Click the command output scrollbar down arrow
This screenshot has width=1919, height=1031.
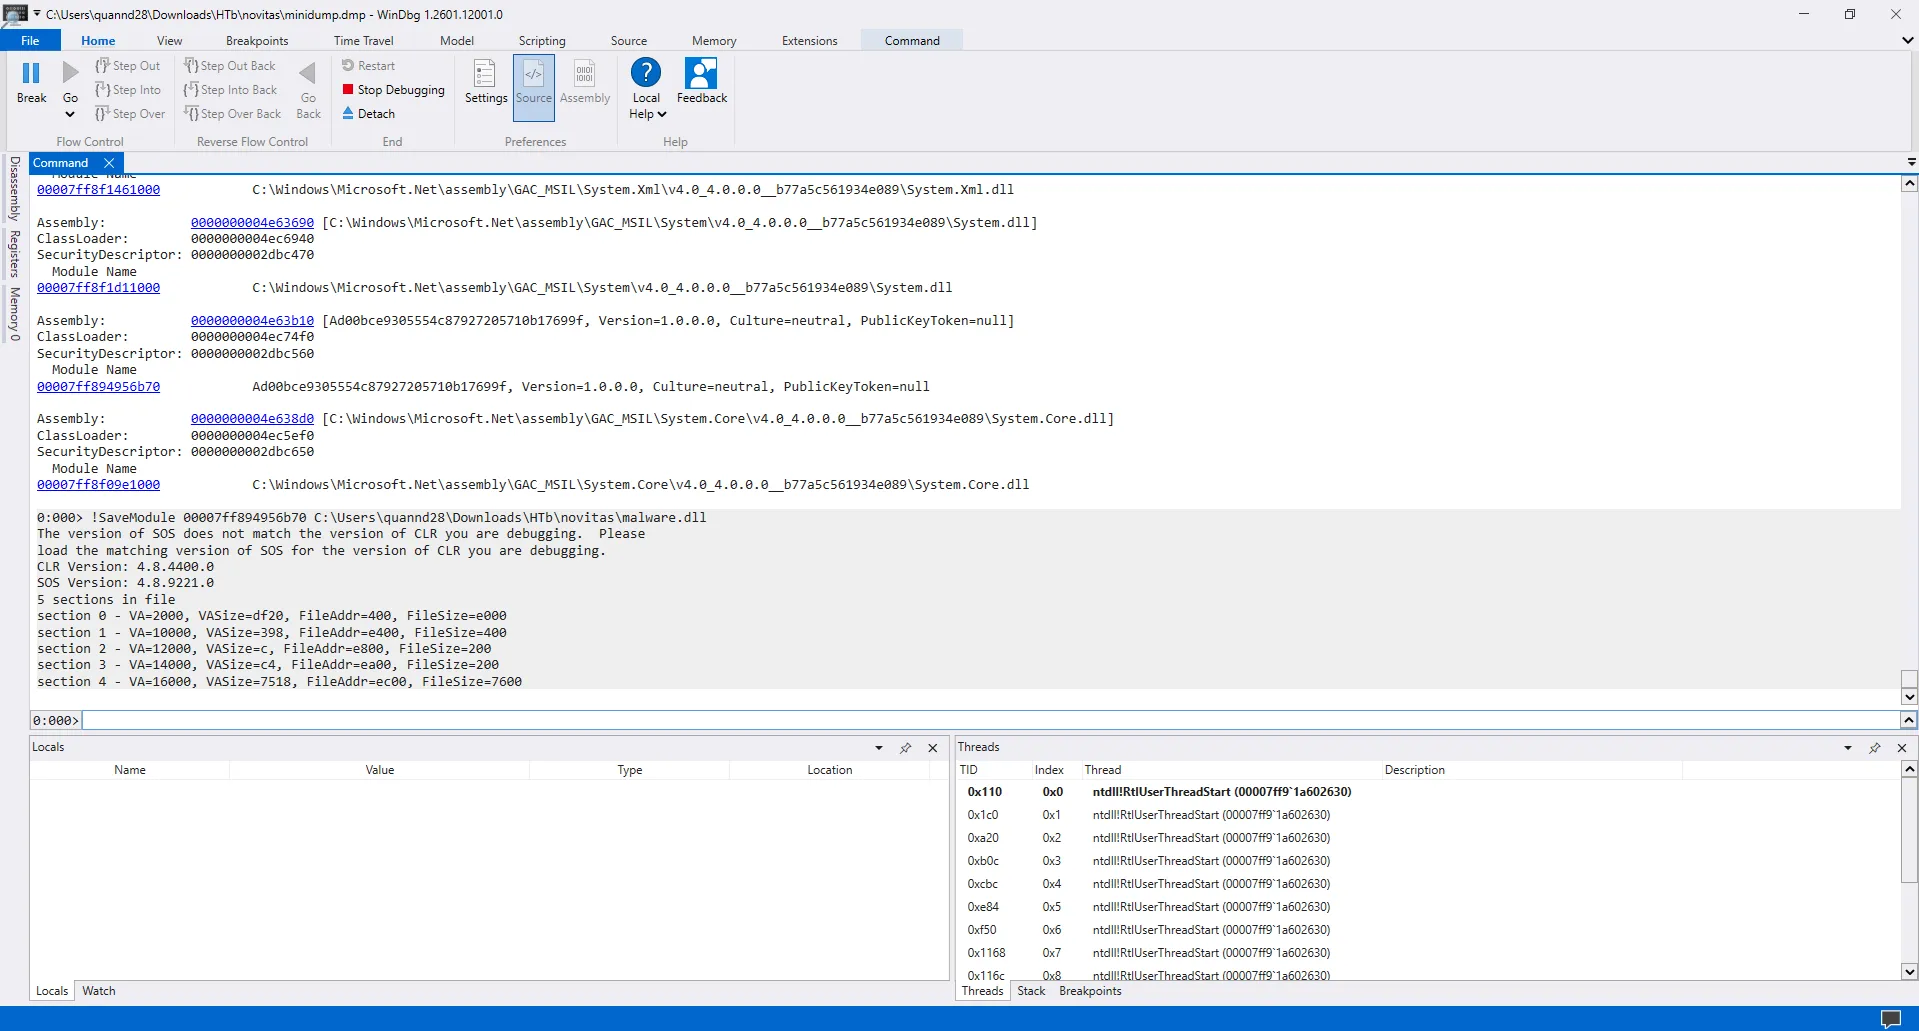pos(1909,697)
